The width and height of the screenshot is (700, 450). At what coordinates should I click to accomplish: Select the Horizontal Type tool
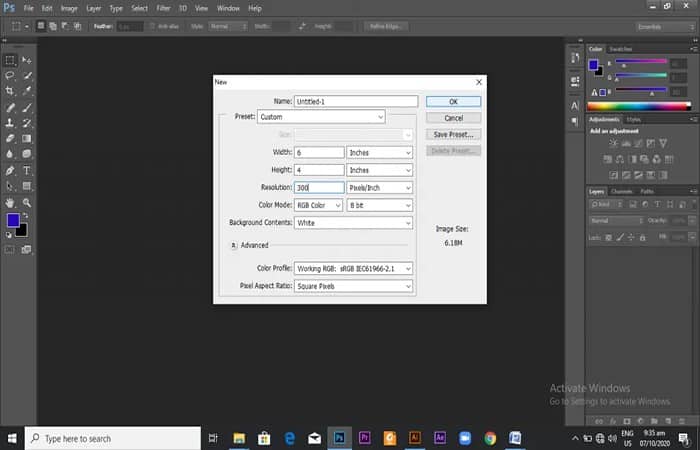click(x=27, y=170)
